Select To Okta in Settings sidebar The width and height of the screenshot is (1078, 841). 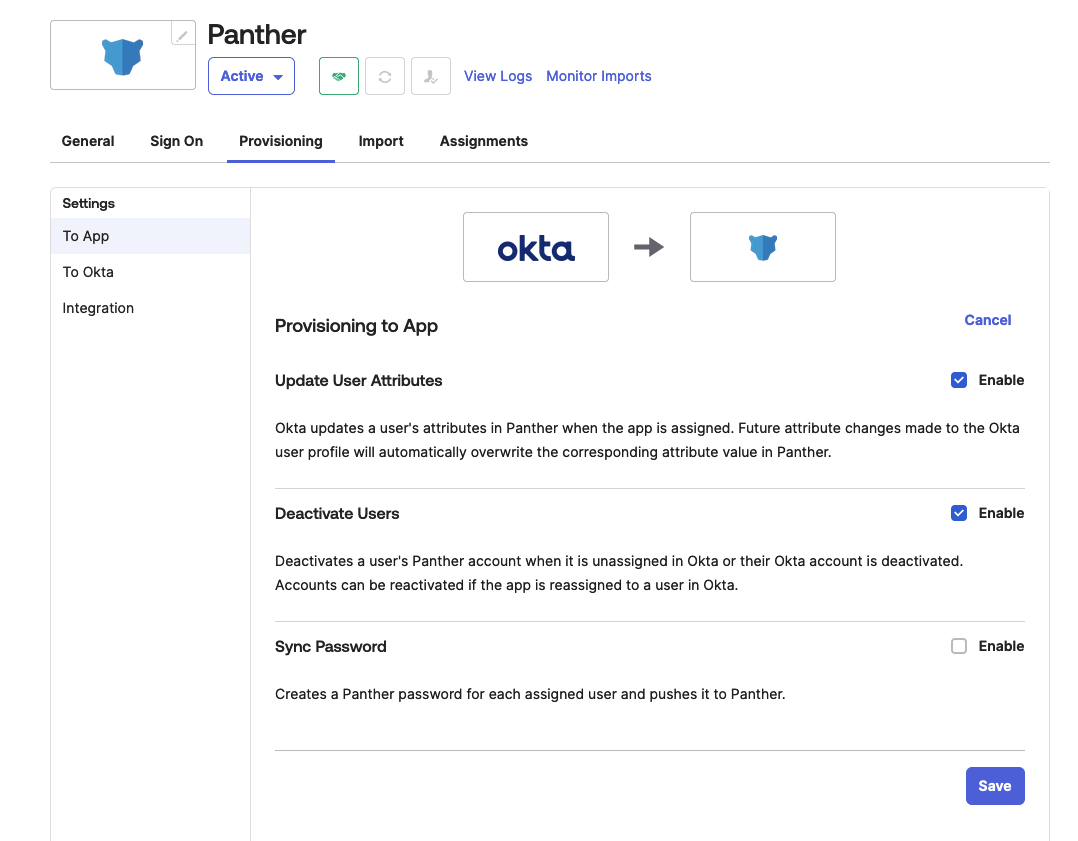(87, 271)
